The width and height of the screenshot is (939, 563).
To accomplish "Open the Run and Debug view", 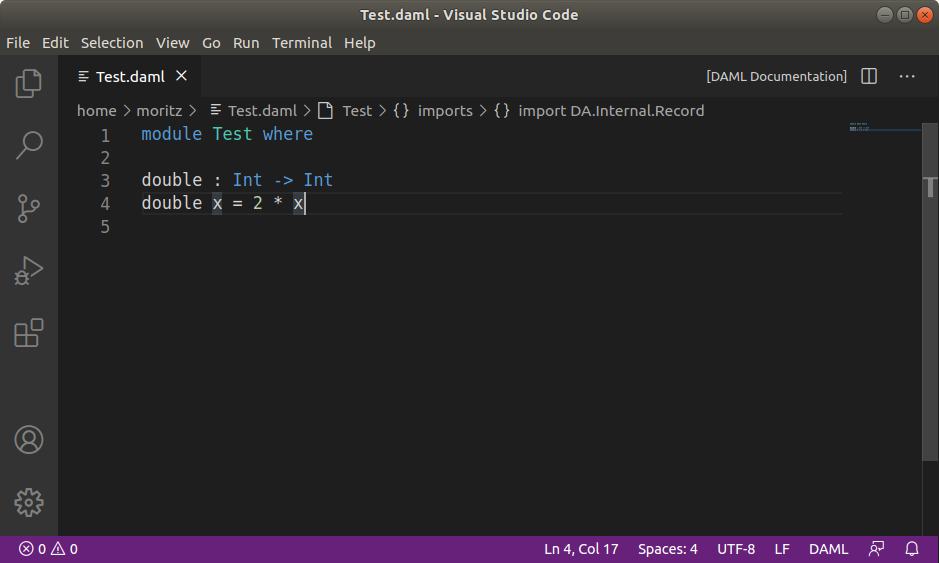I will click(x=29, y=270).
